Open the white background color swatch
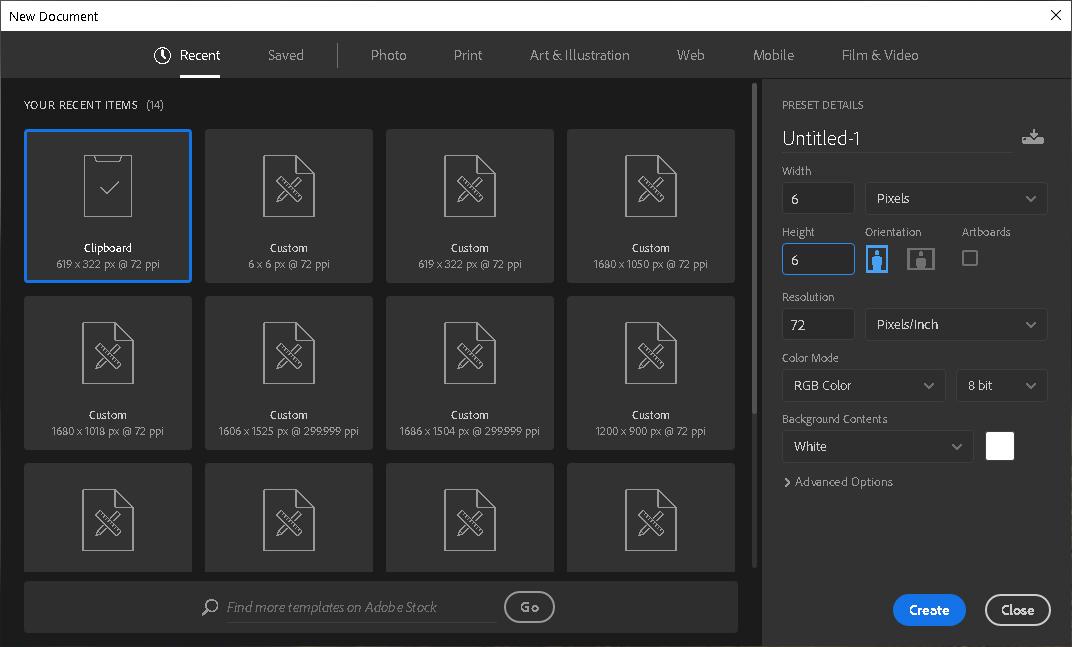The height and width of the screenshot is (647, 1072). pyautogui.click(x=1000, y=446)
